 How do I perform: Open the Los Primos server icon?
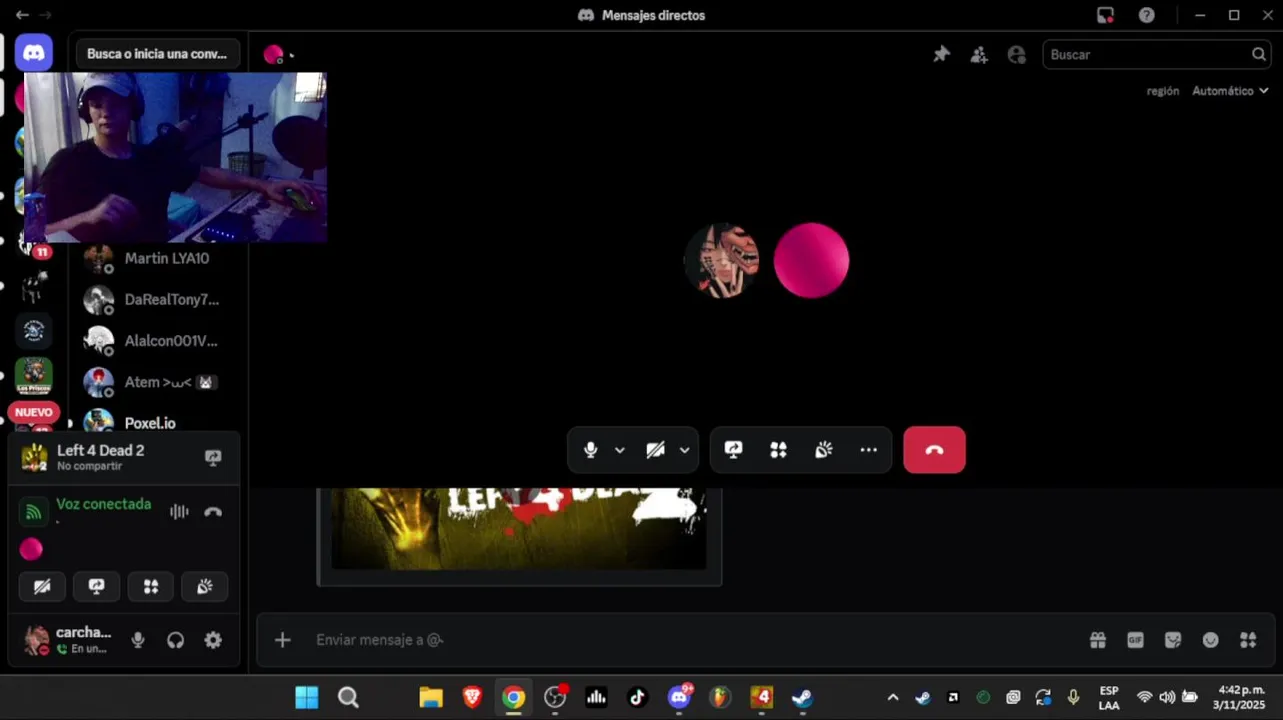click(x=34, y=376)
